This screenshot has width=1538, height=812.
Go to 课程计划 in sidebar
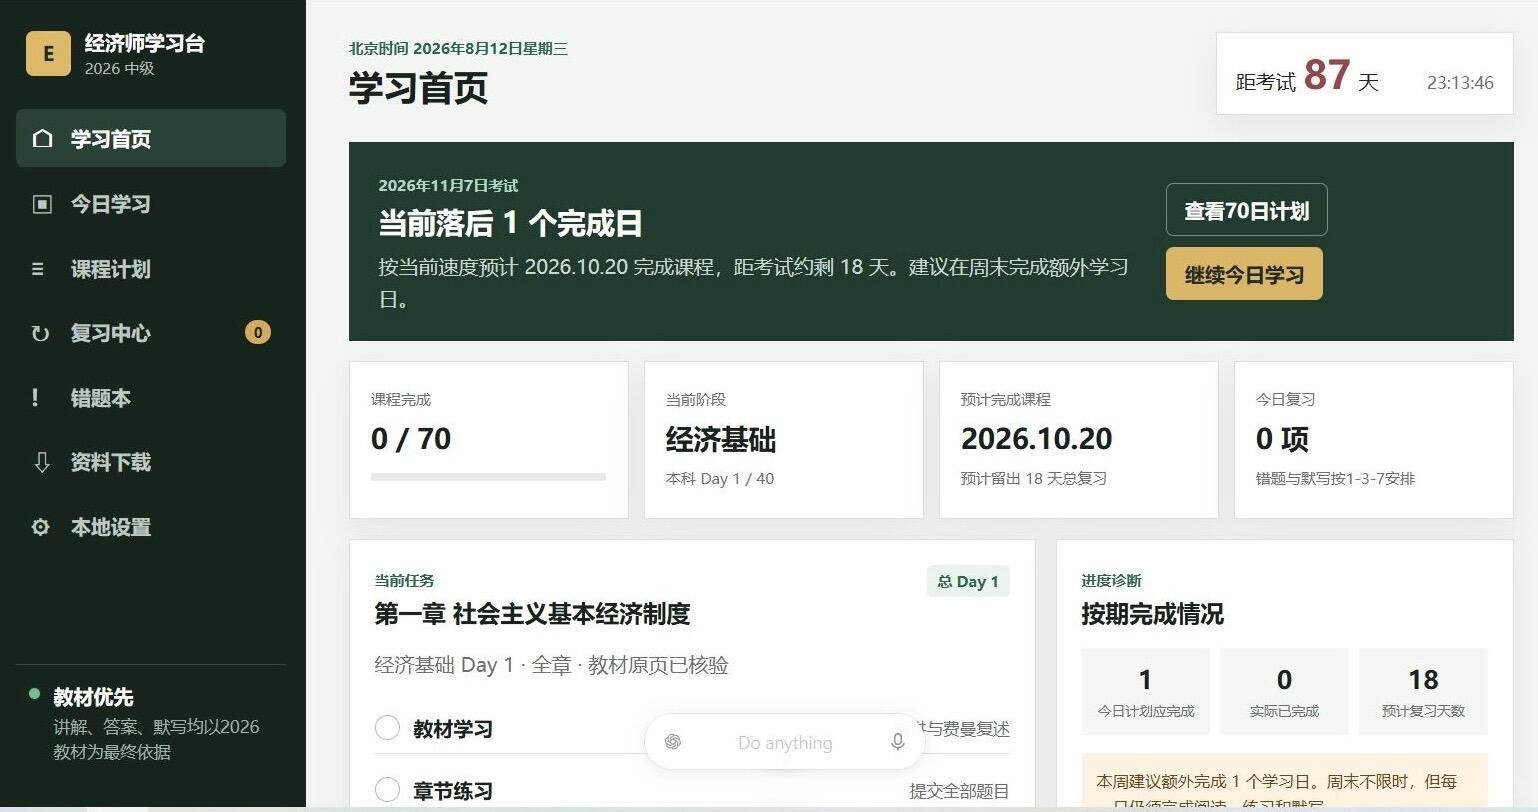[x=151, y=269]
